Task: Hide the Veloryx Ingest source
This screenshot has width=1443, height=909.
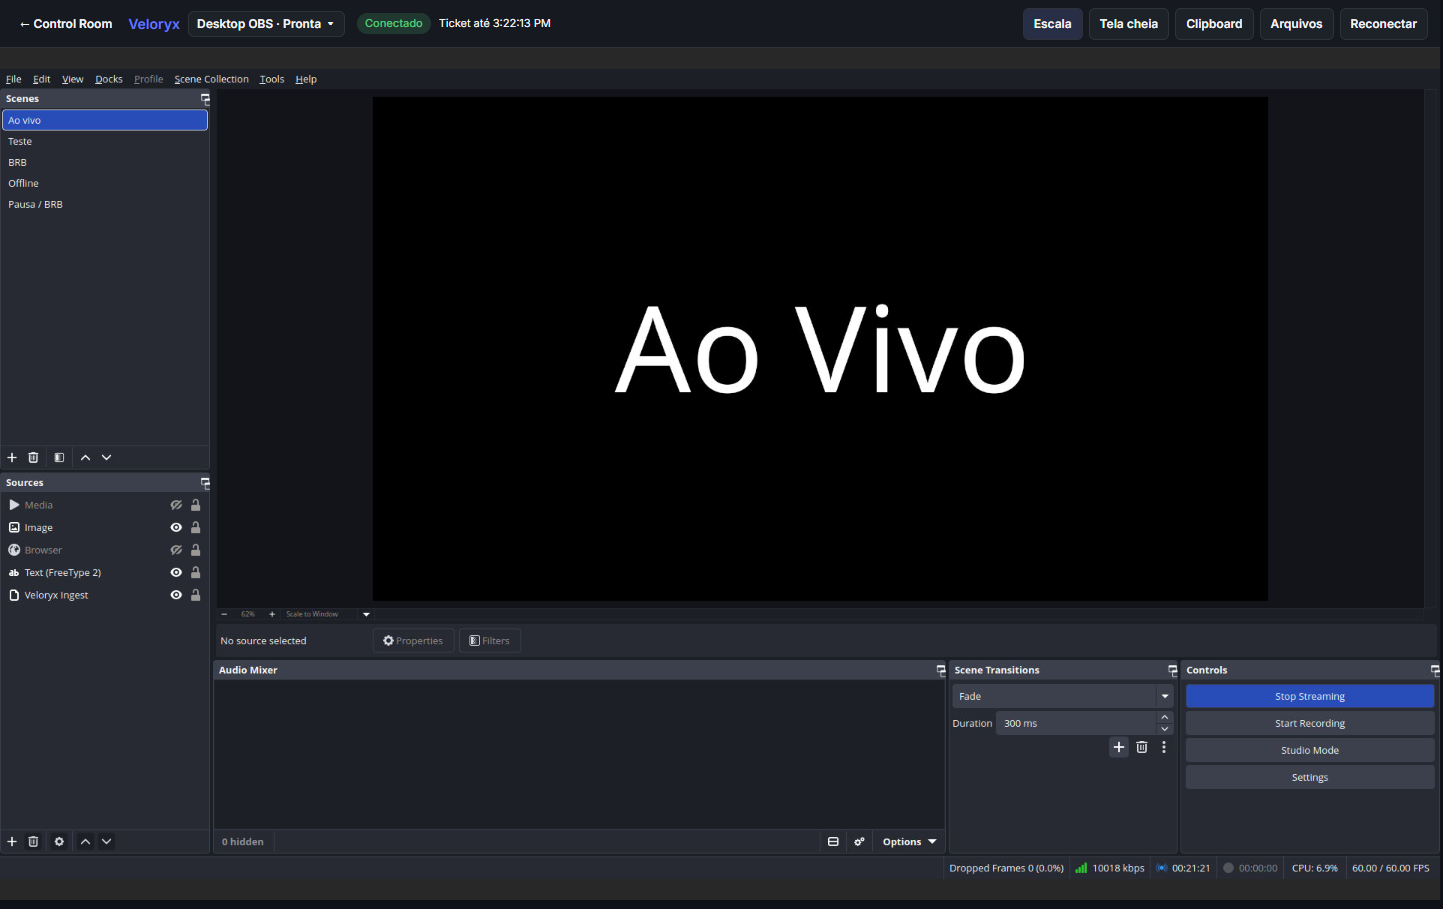Action: coord(176,595)
